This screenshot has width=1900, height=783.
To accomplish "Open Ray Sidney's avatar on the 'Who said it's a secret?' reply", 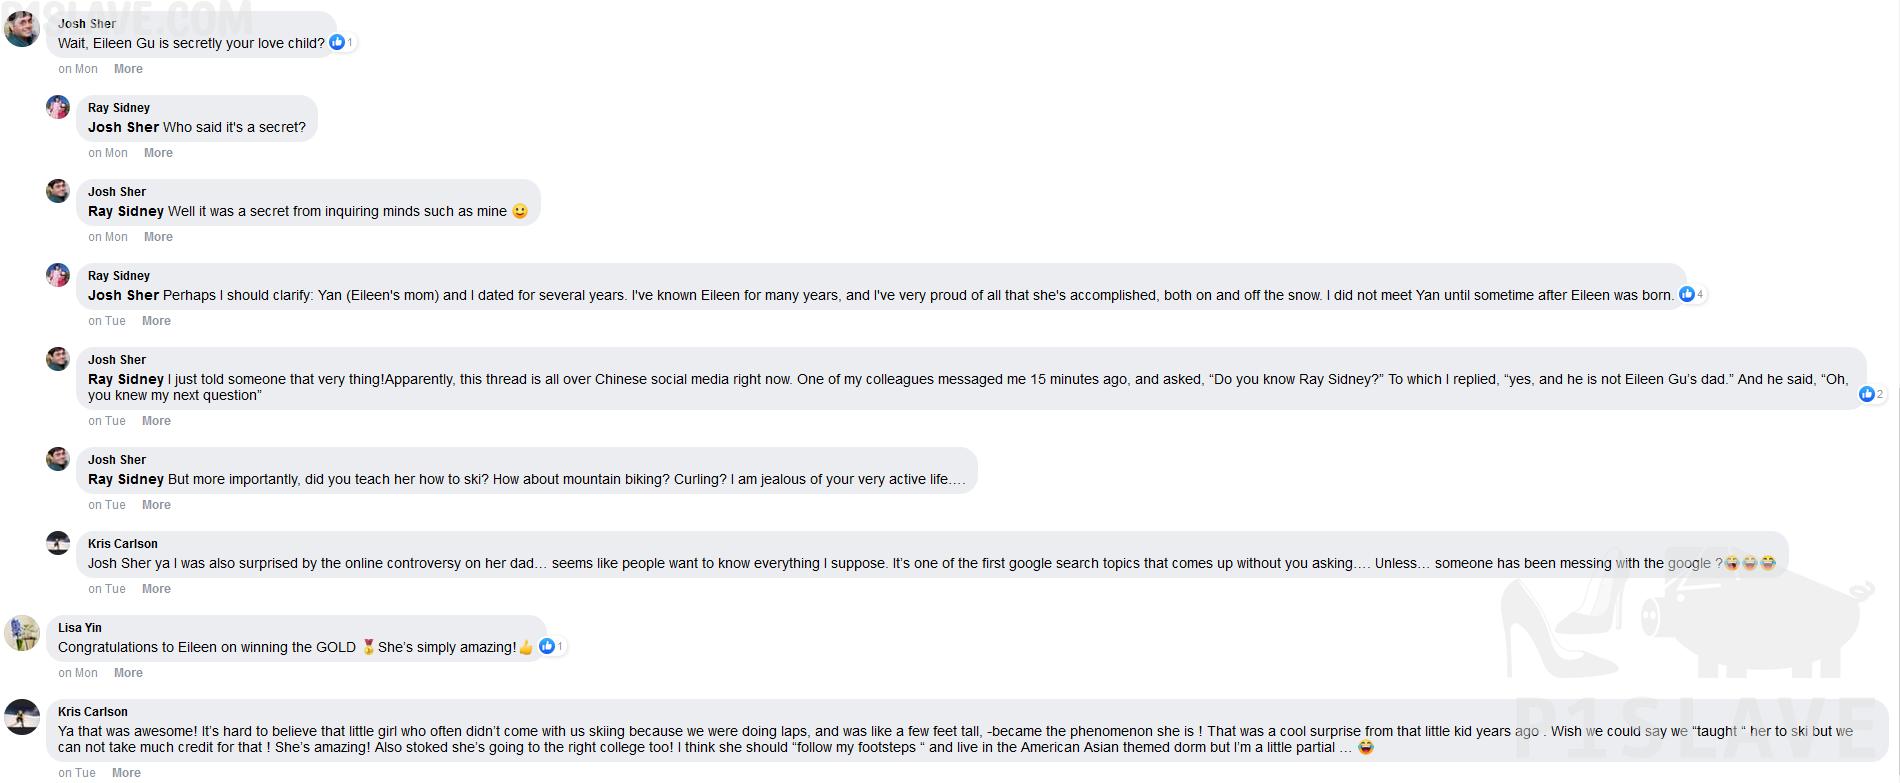I will tap(58, 107).
